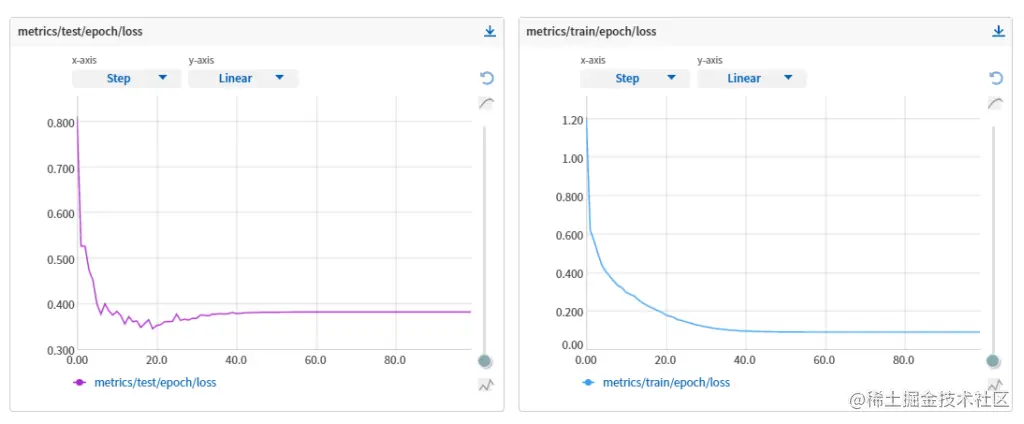Open x-axis Step dropdown on train loss chart

635,78
